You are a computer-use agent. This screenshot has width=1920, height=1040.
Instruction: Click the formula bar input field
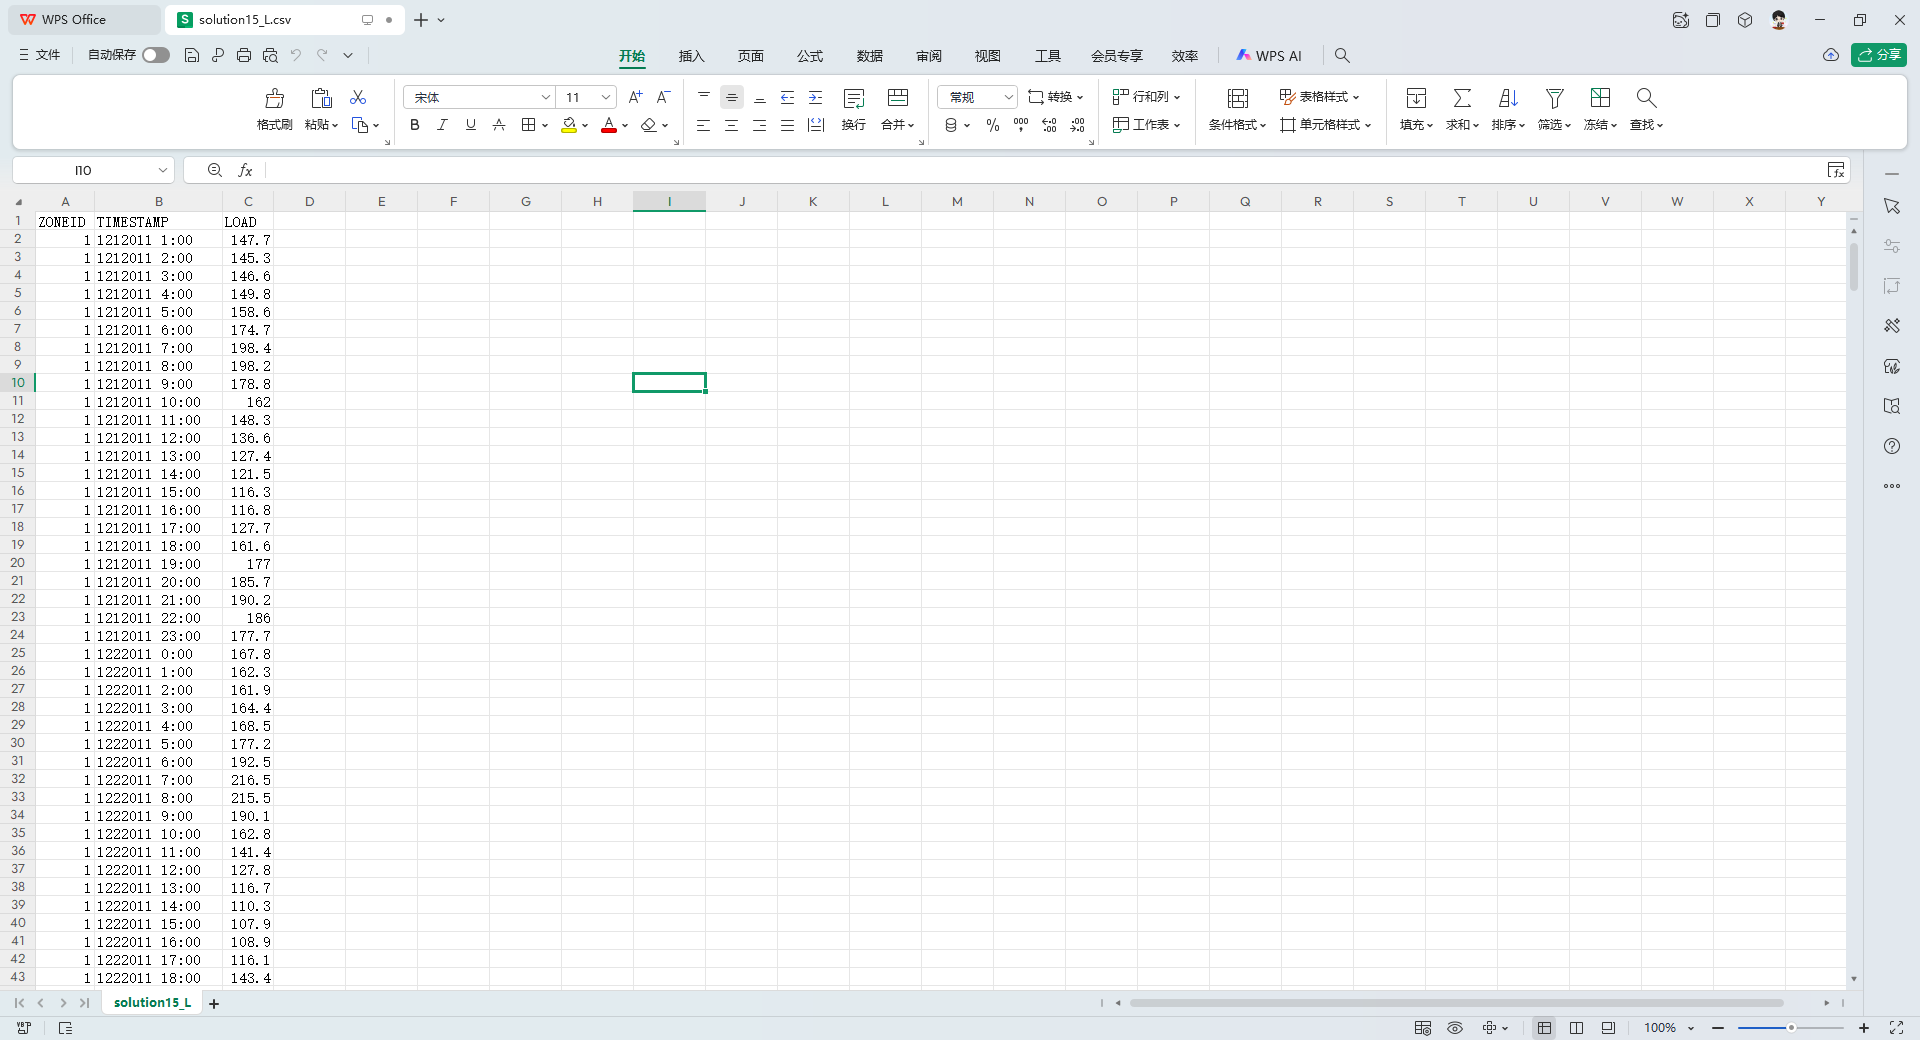coord(1045,170)
